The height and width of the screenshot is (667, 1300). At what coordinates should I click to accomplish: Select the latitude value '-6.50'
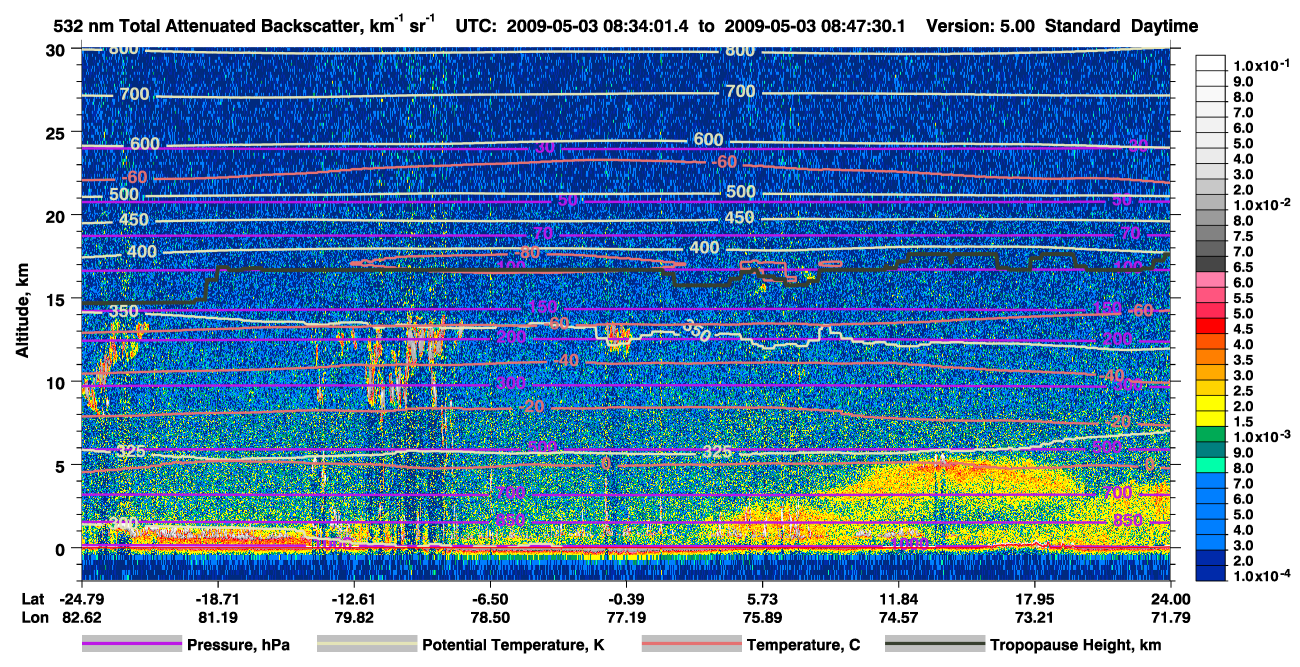point(490,598)
